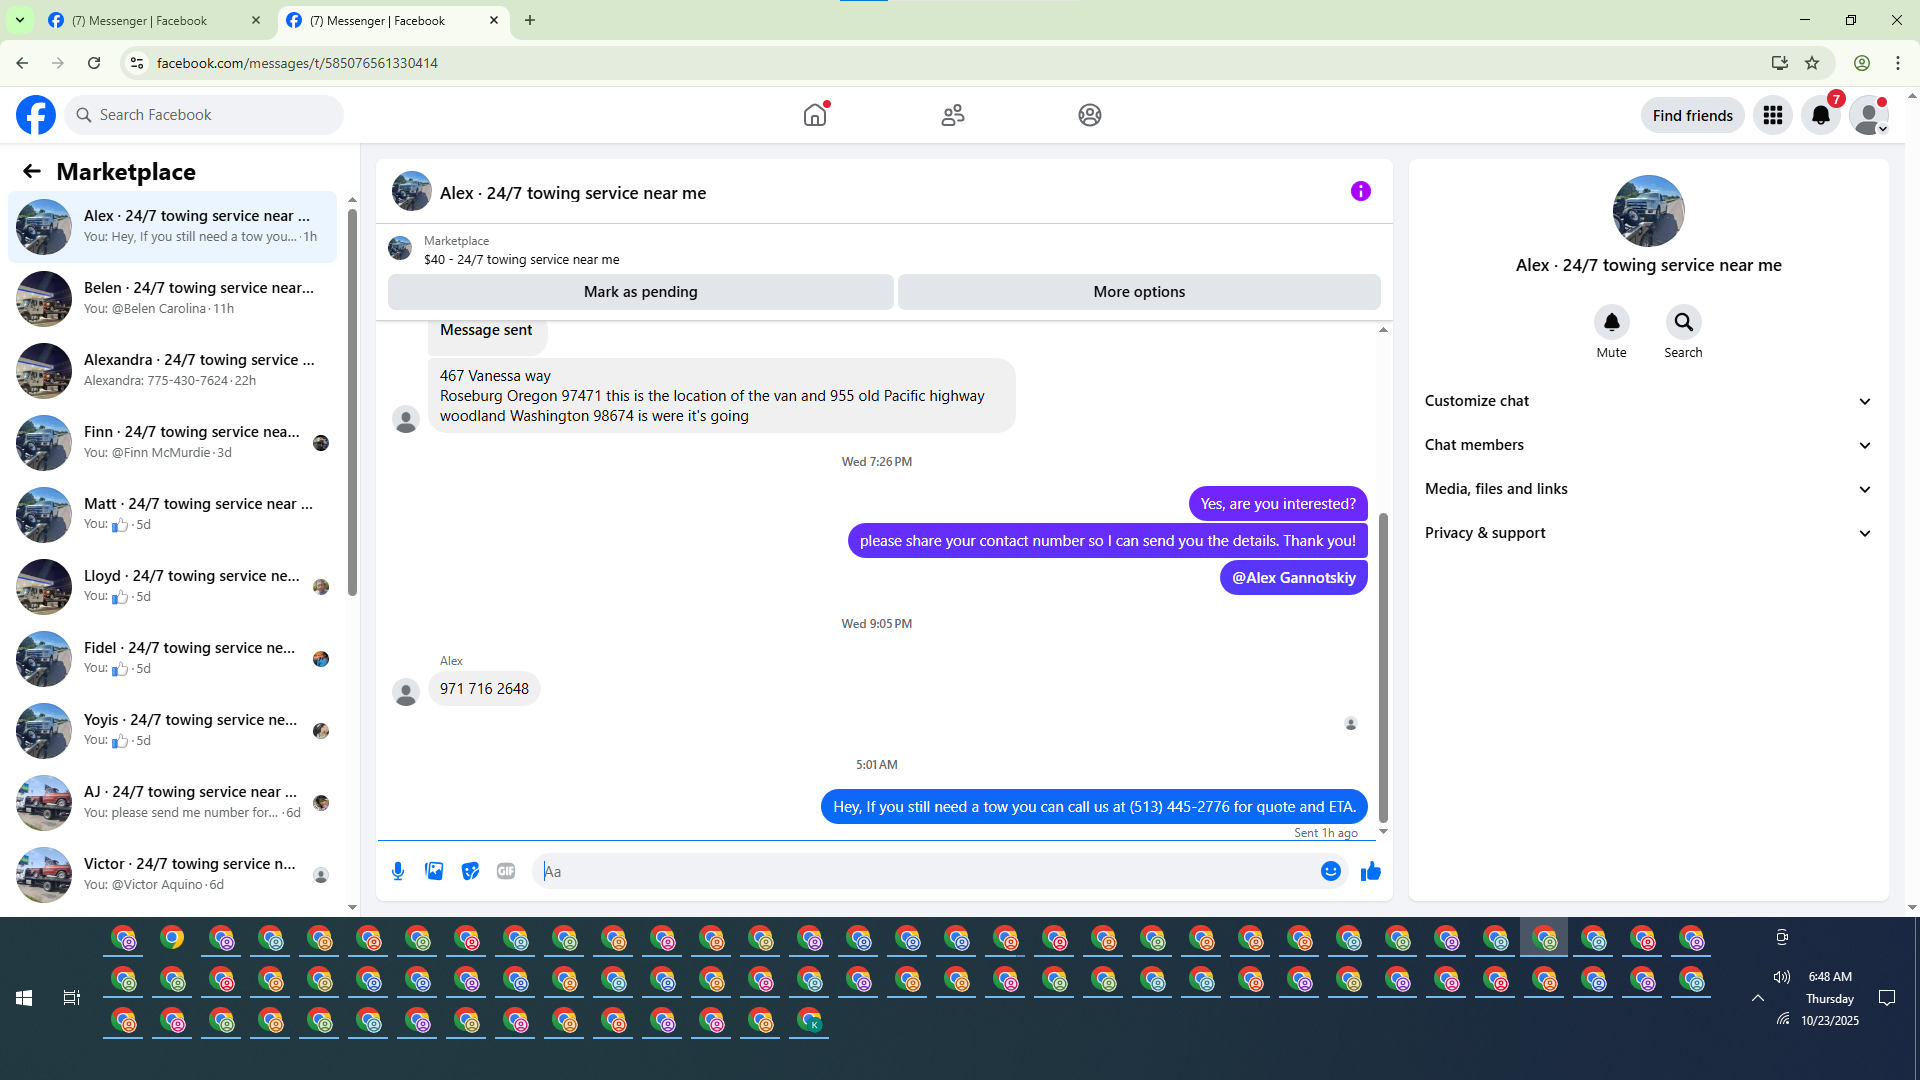This screenshot has width=1920, height=1080.
Task: Send a thumbs-up like
Action: (1370, 871)
